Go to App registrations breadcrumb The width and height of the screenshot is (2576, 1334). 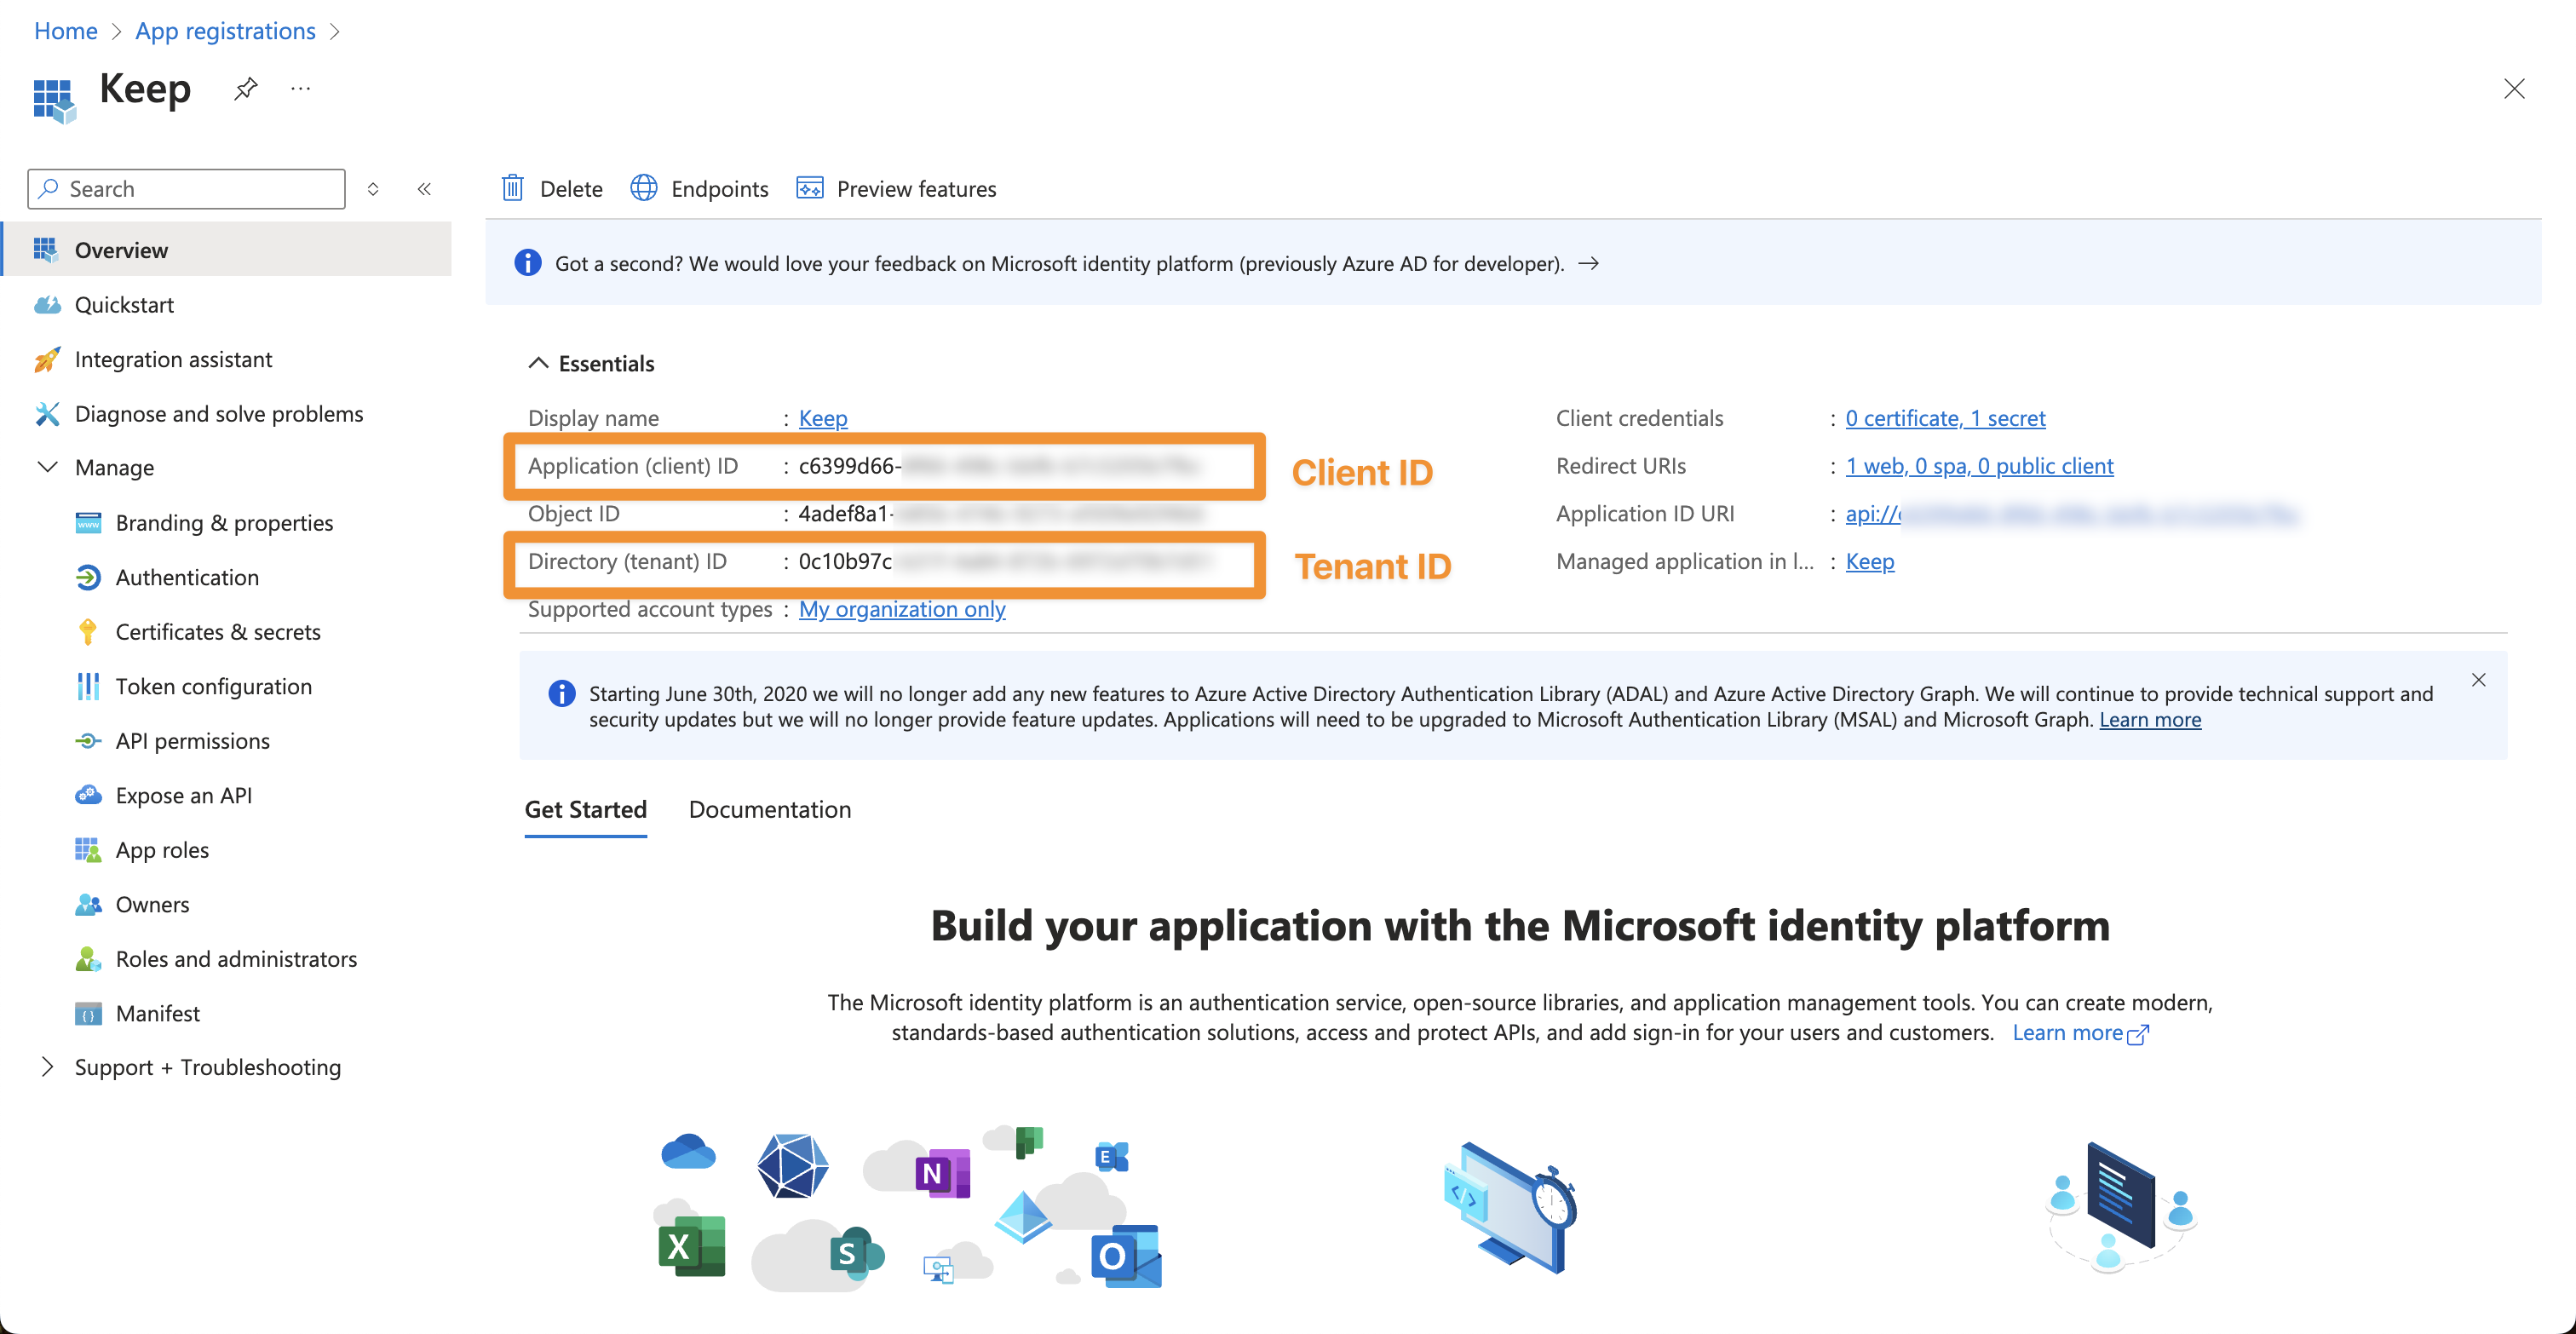point(225,31)
